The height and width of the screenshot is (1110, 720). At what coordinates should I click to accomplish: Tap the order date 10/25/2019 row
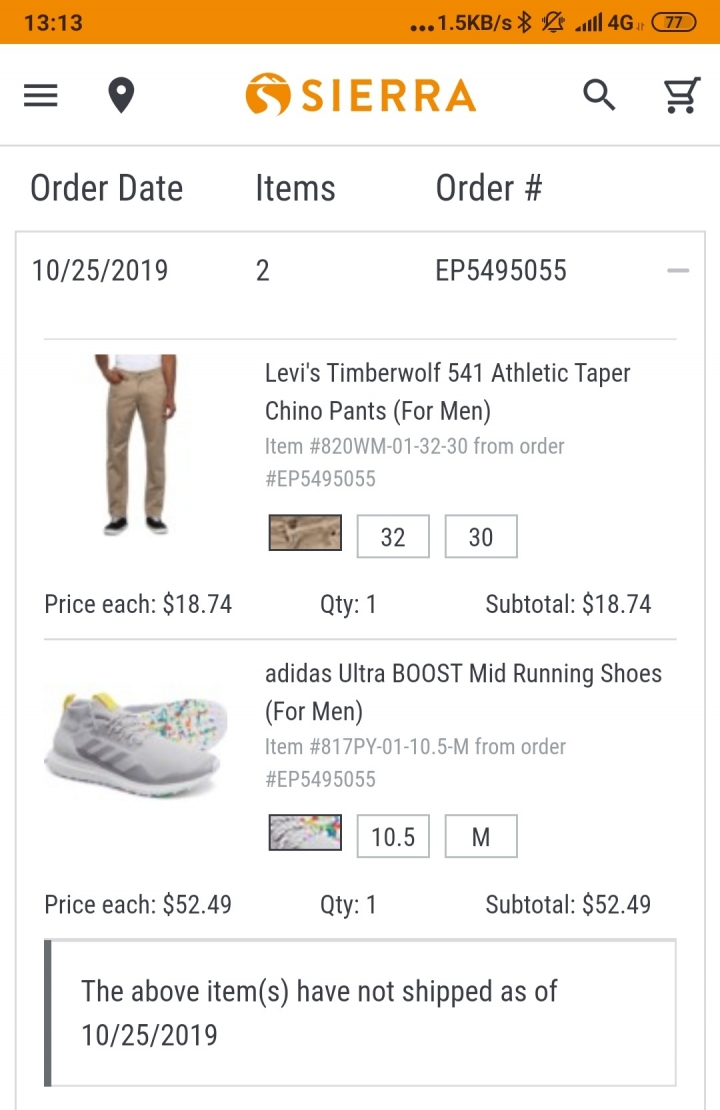[100, 271]
